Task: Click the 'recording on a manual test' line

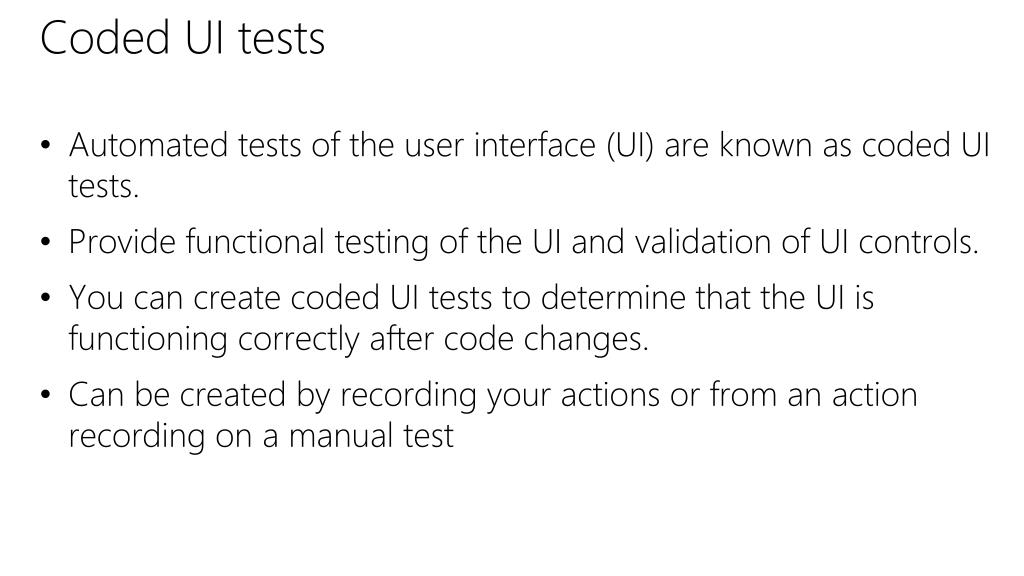Action: (x=261, y=436)
